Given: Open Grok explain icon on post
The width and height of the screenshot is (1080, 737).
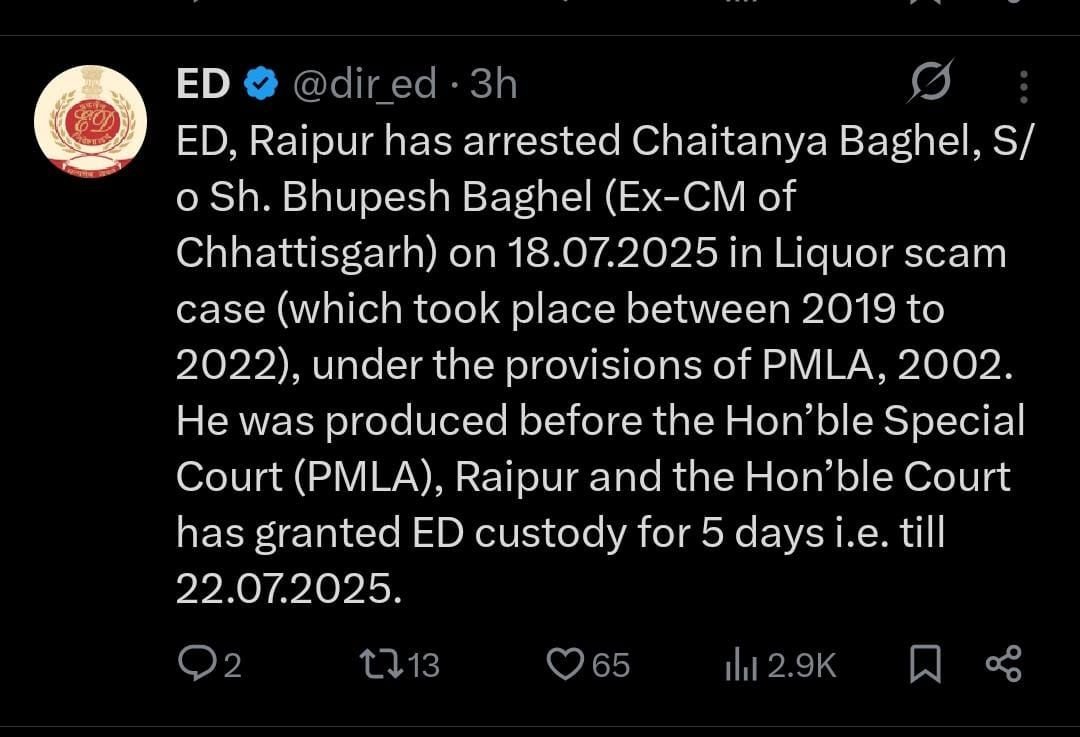Looking at the screenshot, I should coord(929,82).
